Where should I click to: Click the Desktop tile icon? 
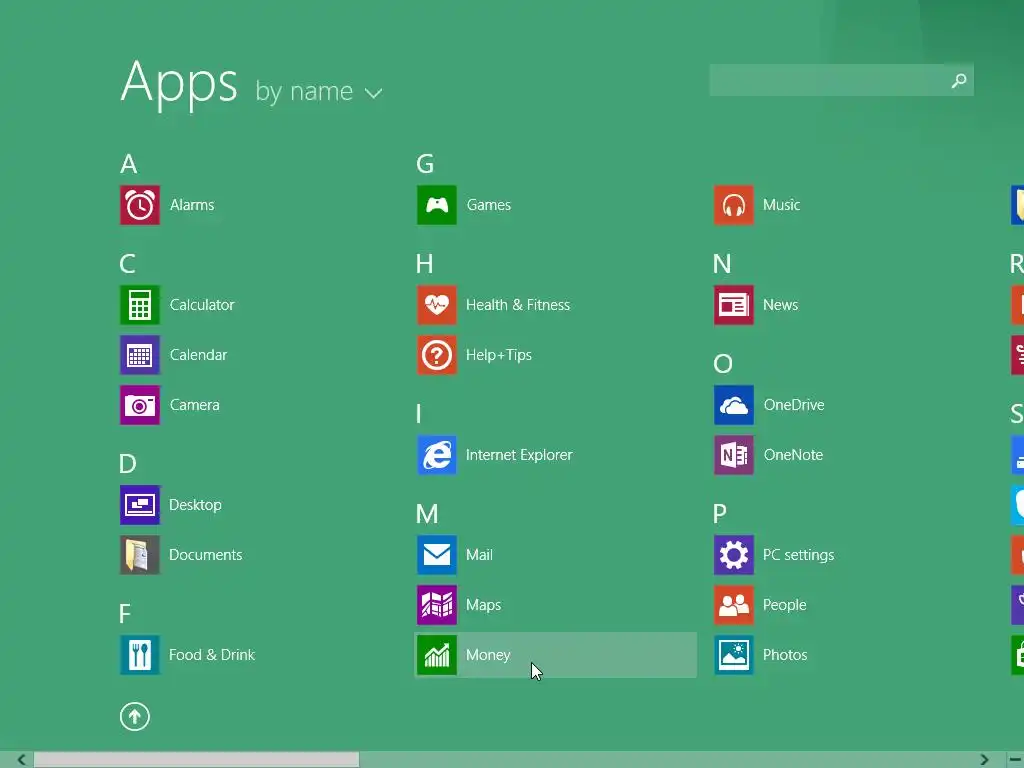[140, 505]
